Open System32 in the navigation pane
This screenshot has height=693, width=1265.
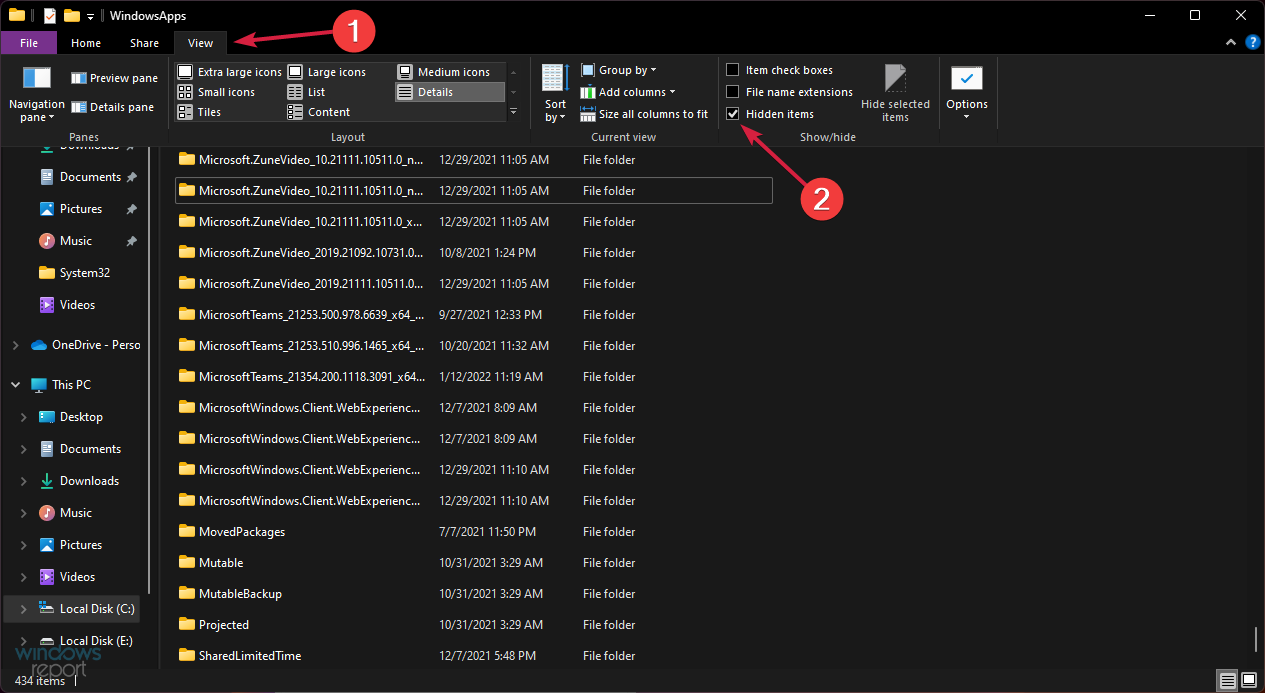(84, 273)
